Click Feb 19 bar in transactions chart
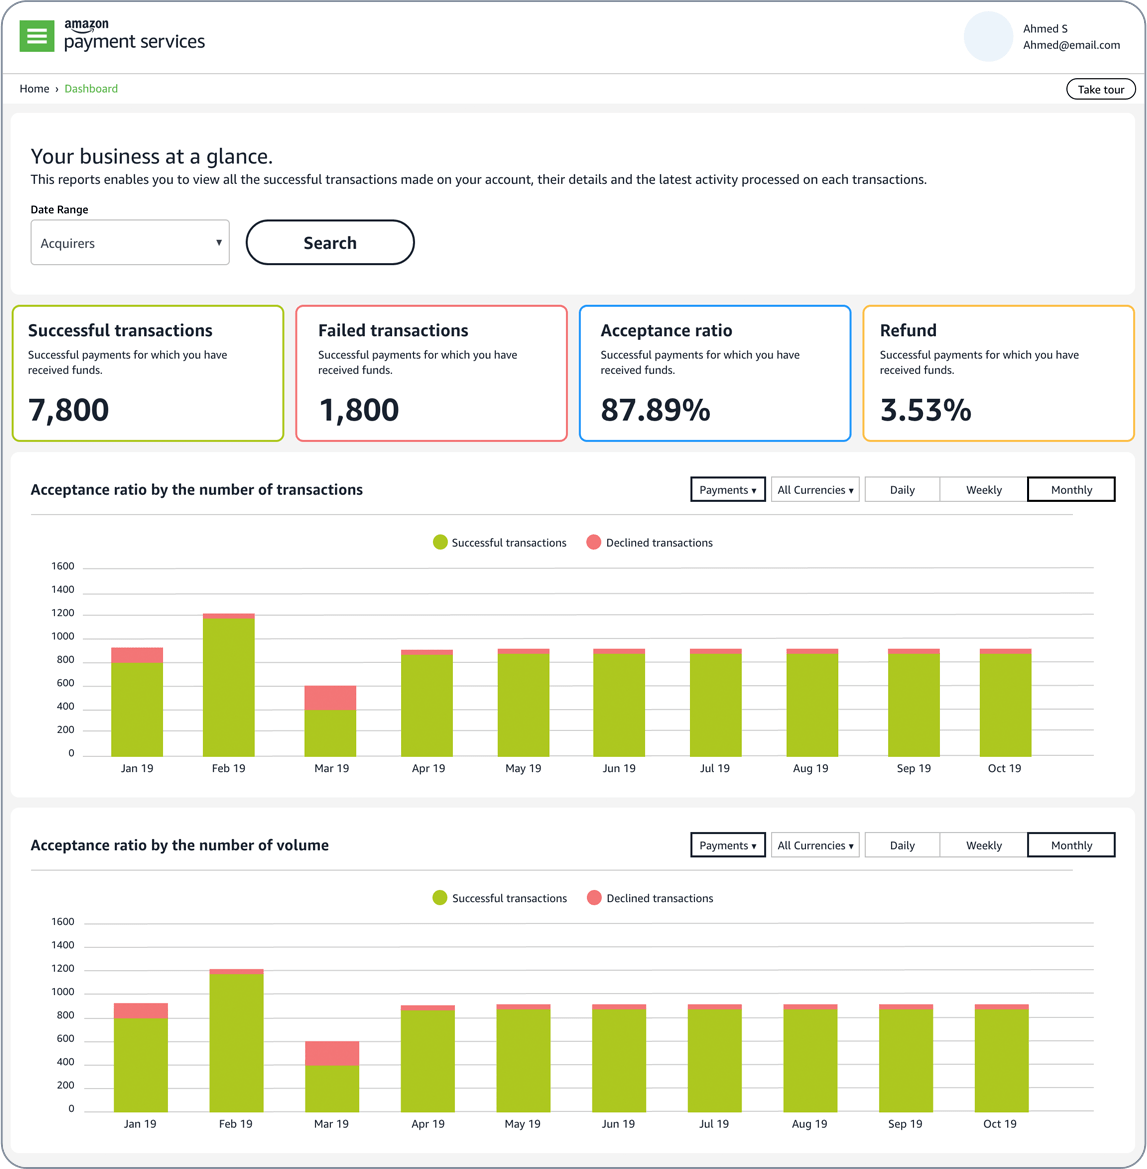Image resolution: width=1147 pixels, height=1169 pixels. click(x=229, y=685)
